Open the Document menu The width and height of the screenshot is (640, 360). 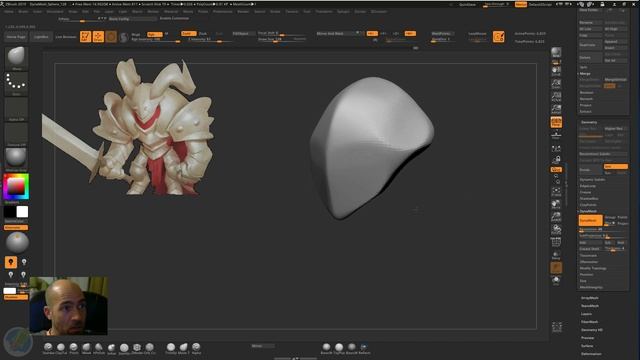55,11
